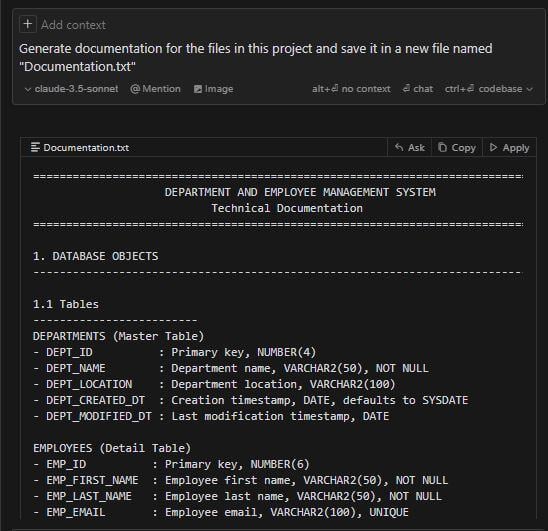The image size is (548, 531).
Task: Click the chat submit button
Action: 418,89
